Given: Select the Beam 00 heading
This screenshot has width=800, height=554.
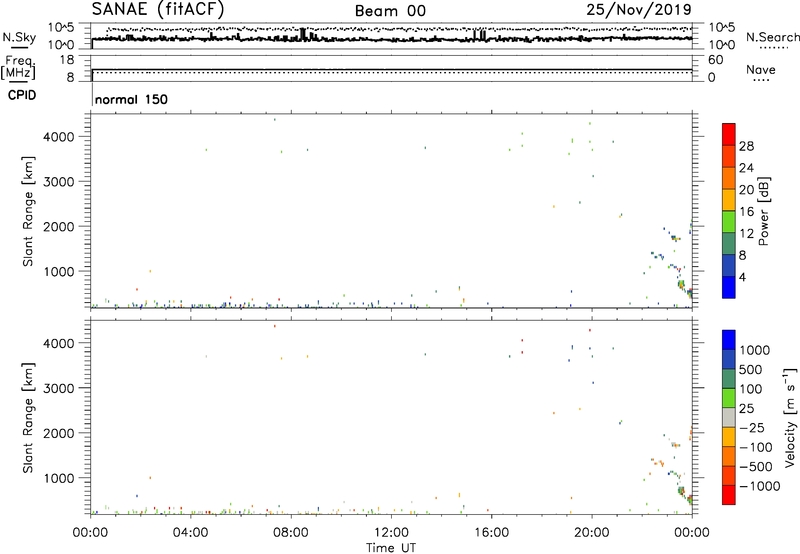Looking at the screenshot, I should point(390,11).
